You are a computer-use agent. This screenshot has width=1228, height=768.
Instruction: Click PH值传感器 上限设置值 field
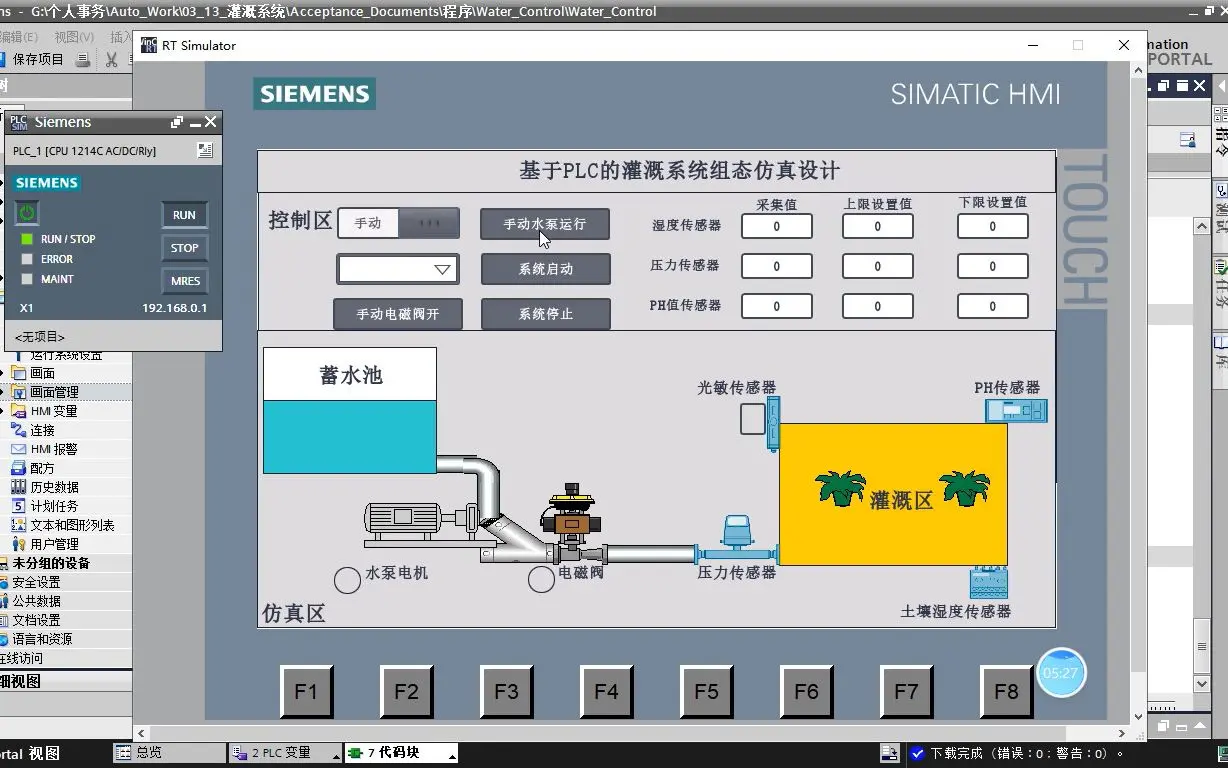click(x=877, y=306)
